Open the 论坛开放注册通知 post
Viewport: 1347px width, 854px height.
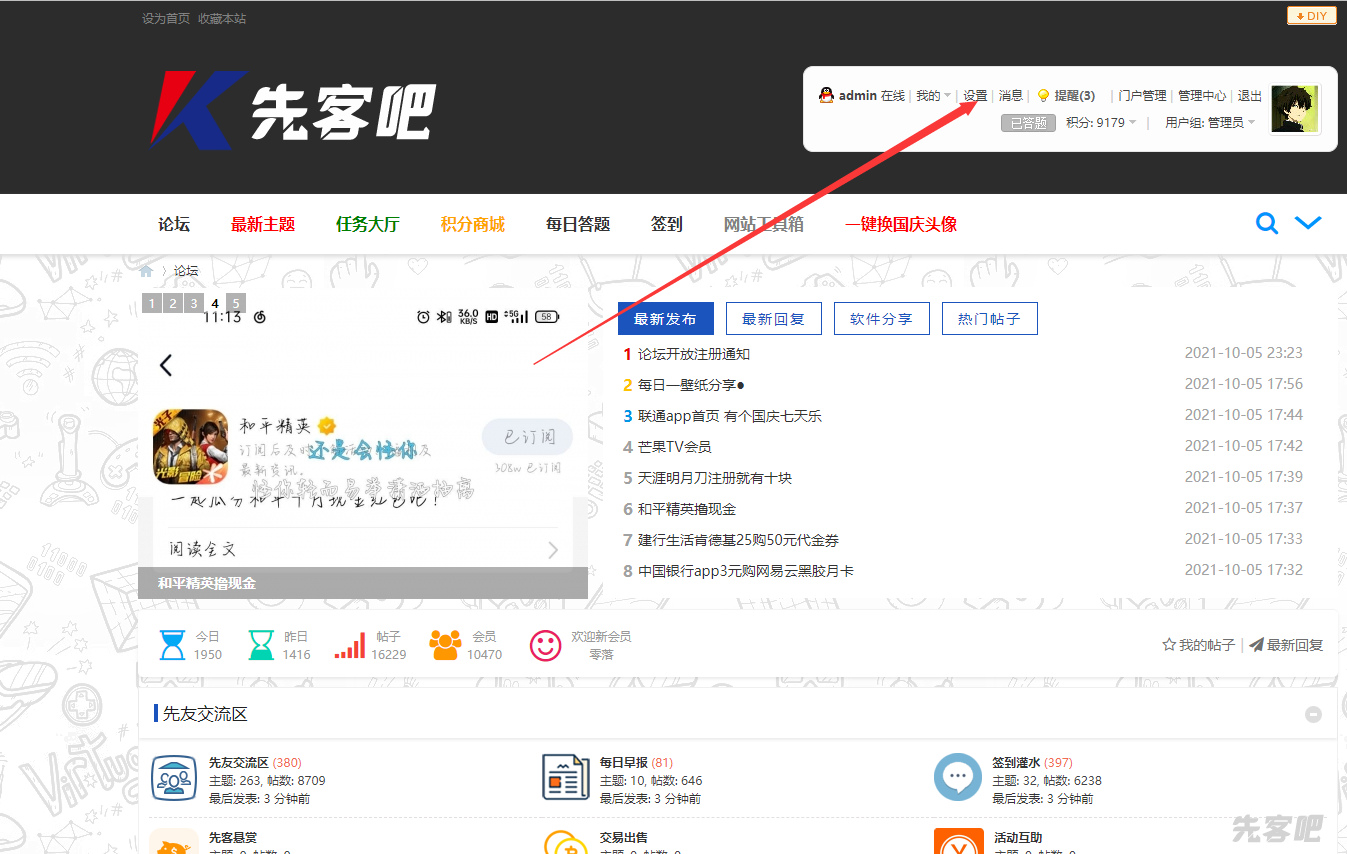(693, 354)
